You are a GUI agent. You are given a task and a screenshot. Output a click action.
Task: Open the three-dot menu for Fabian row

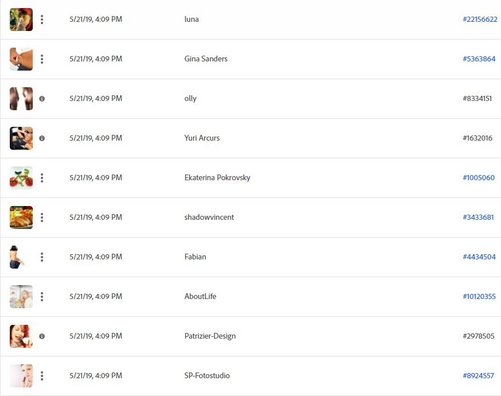tap(42, 257)
